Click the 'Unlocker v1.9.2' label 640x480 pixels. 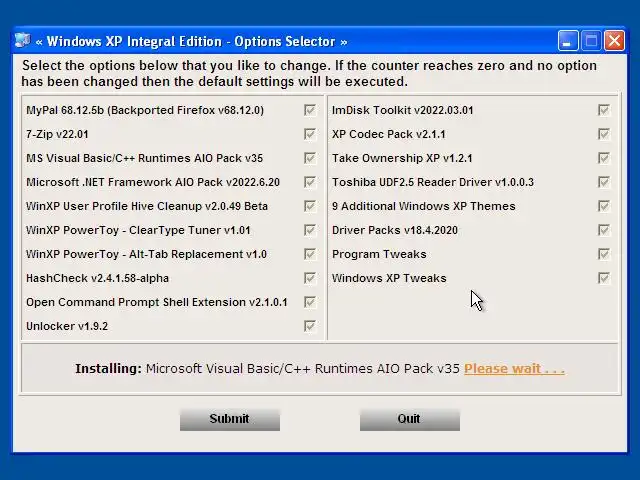[67, 326]
